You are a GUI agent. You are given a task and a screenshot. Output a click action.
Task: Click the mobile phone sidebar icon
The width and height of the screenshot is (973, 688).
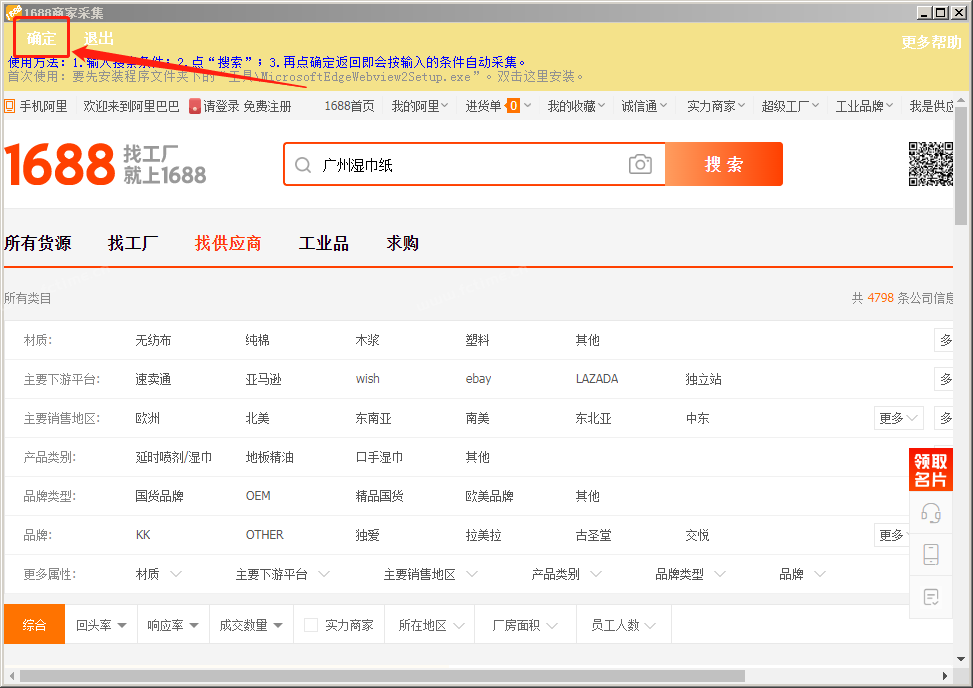[x=930, y=554]
